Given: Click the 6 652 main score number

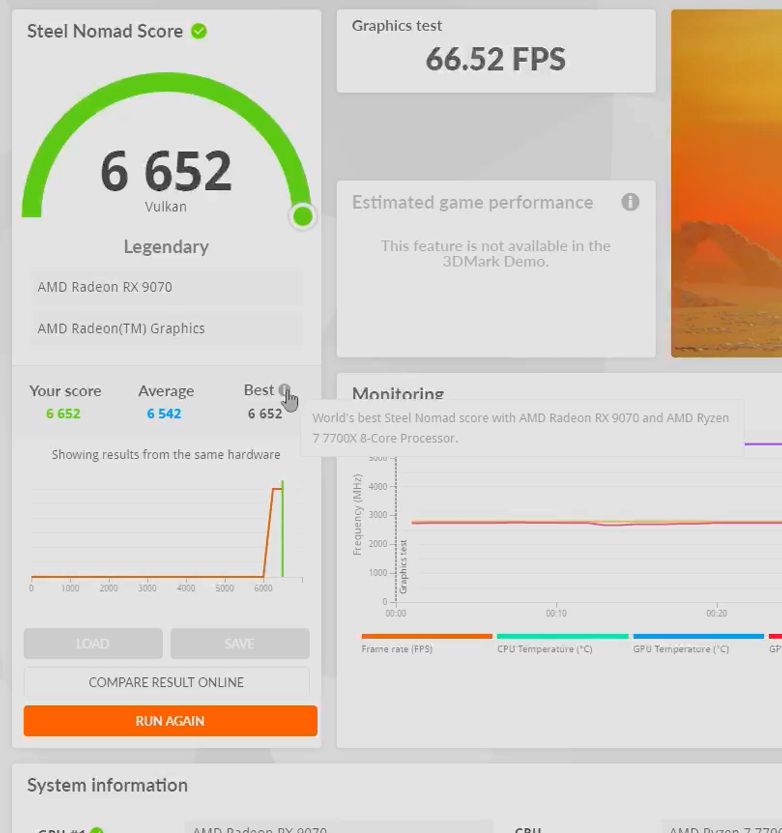Looking at the screenshot, I should [166, 171].
